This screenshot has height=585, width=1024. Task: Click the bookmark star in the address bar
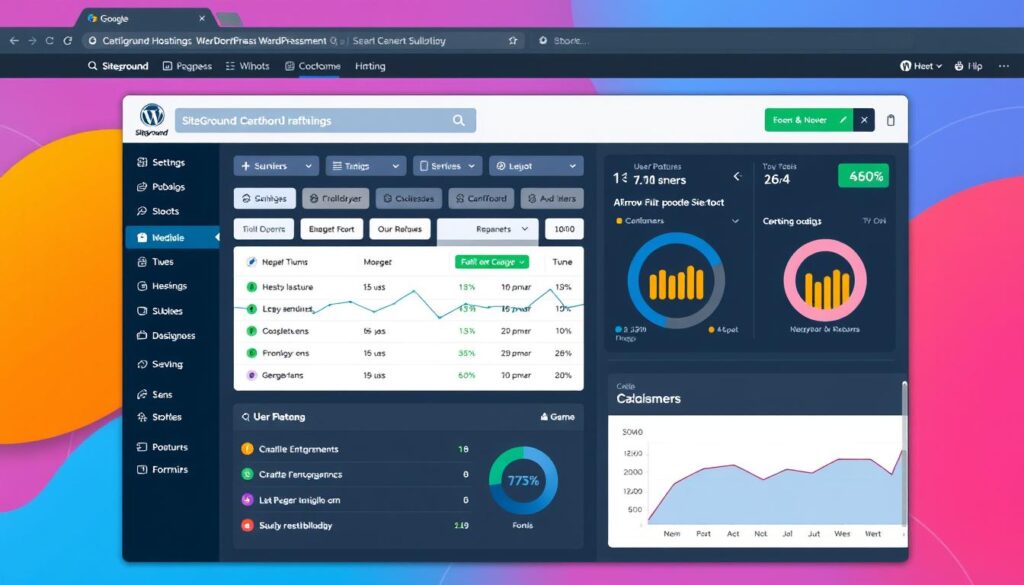tap(512, 41)
